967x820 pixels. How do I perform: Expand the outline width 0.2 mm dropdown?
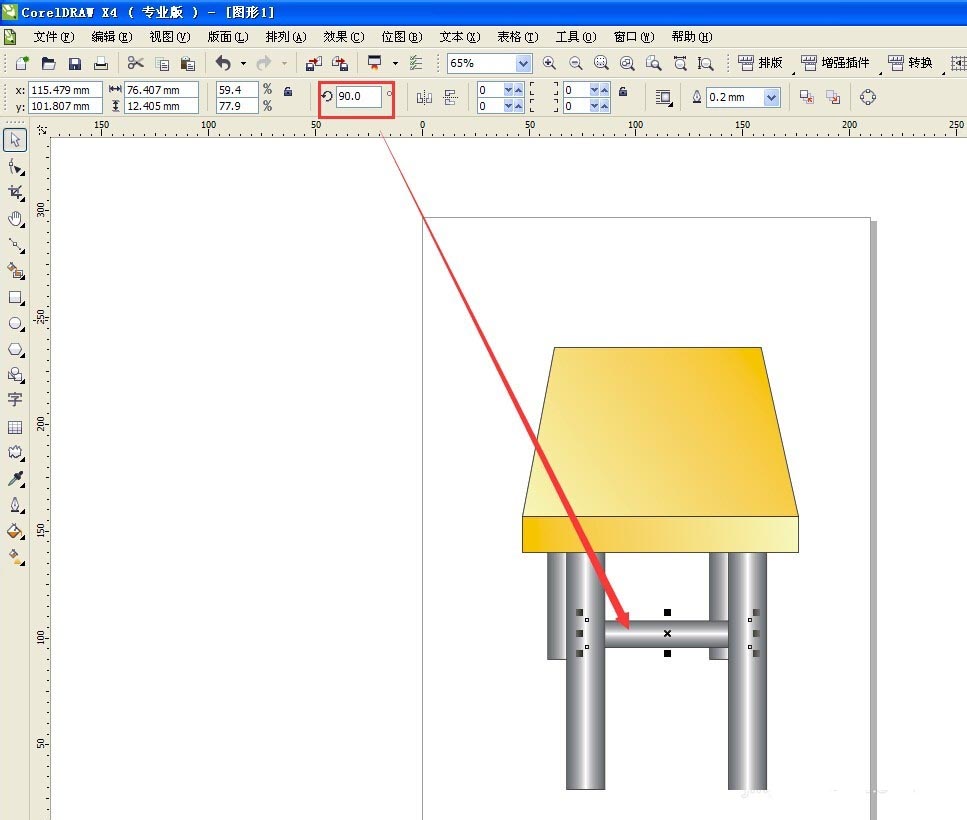pyautogui.click(x=771, y=97)
